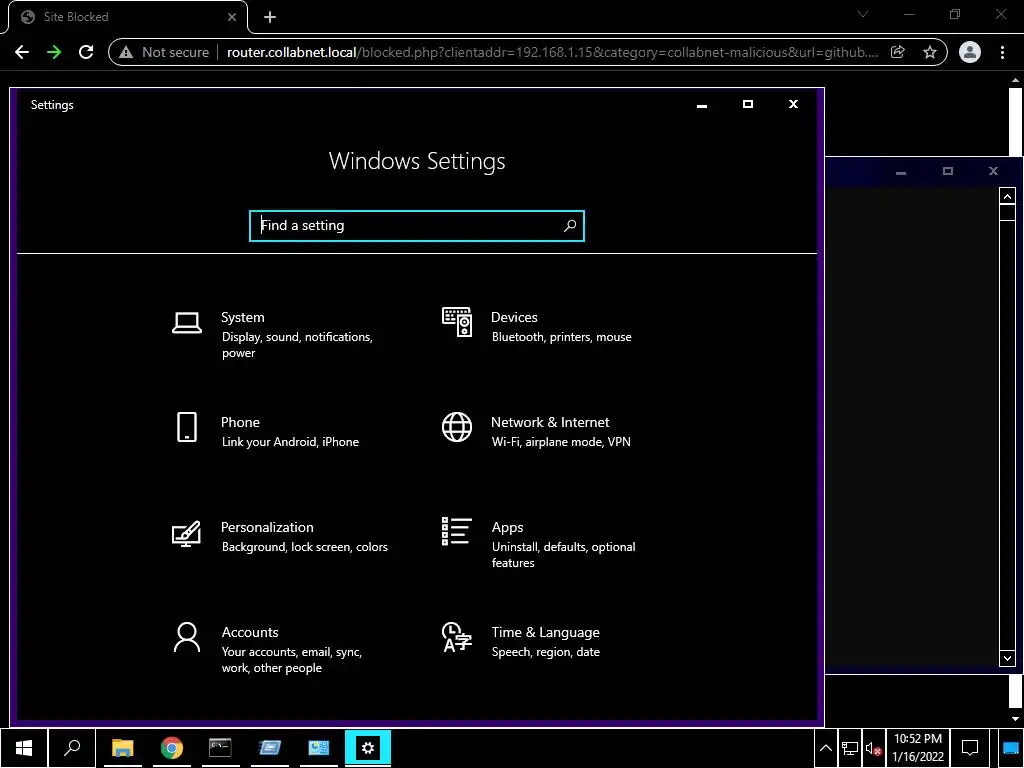Screen dimensions: 1024x768
Task: Open System settings laptop icon
Action: [x=187, y=323]
